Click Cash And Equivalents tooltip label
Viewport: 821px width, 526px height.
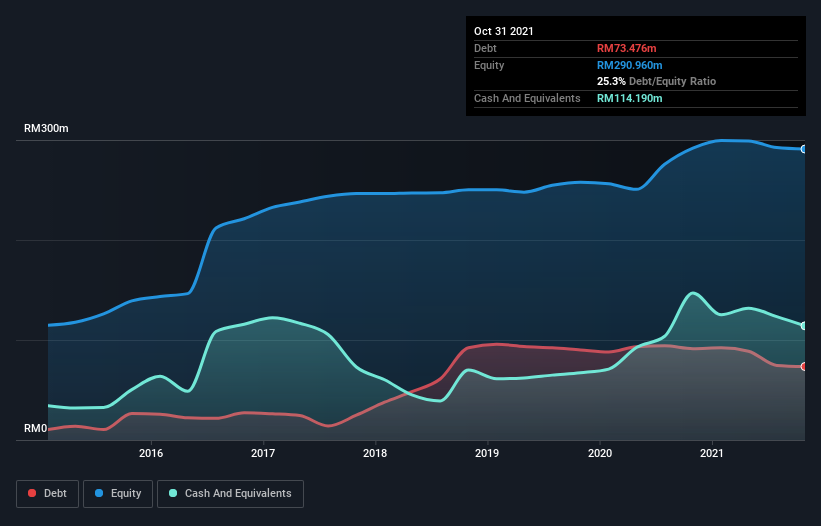[x=527, y=98]
